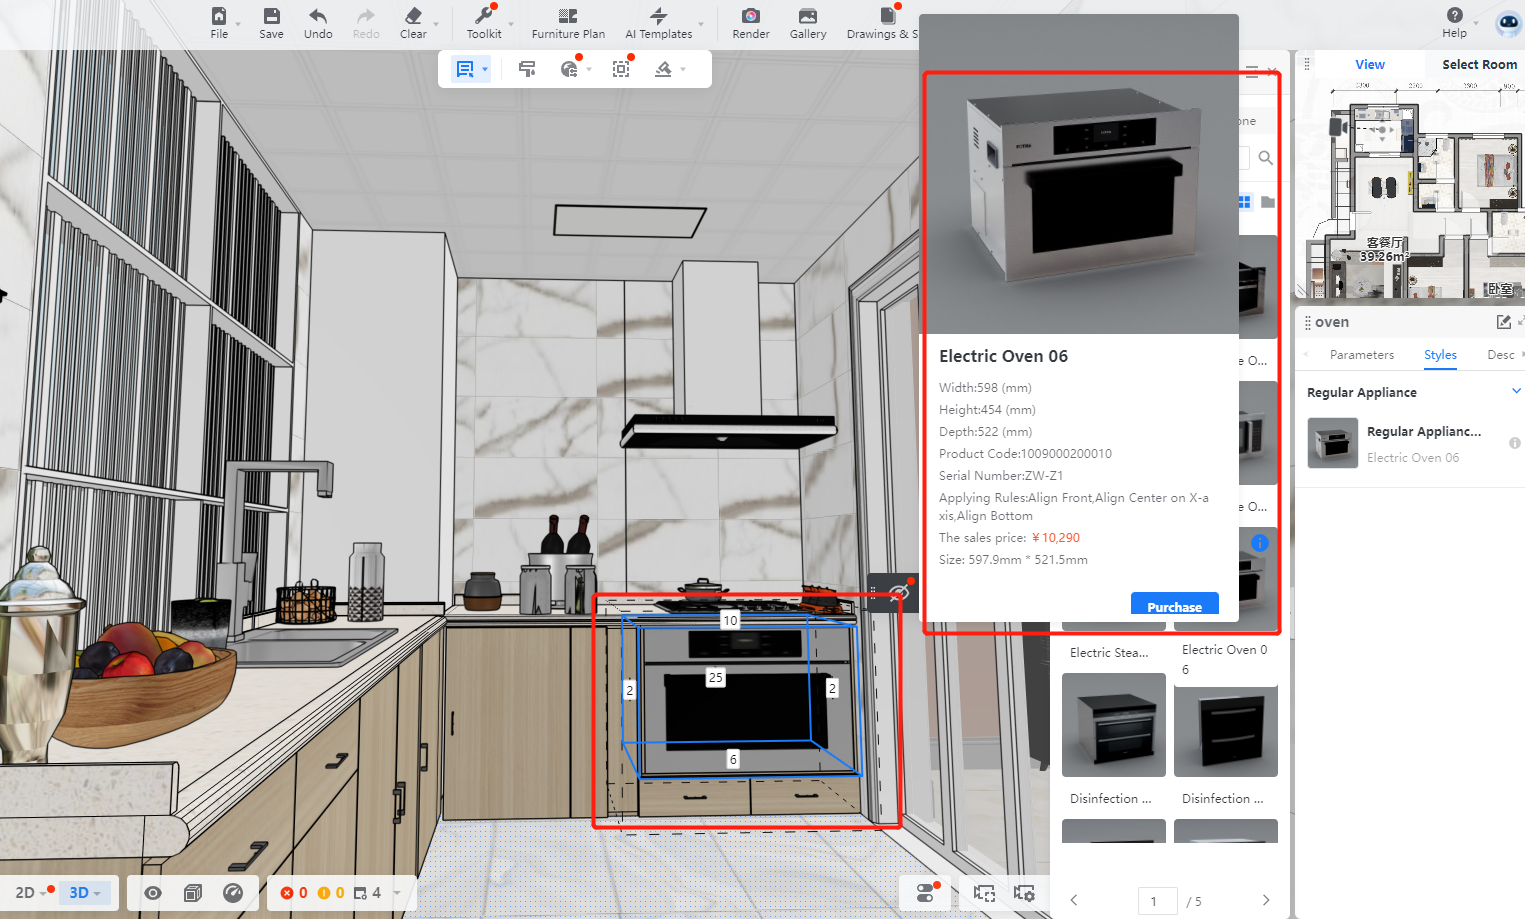Click the Save icon in toolbar
The width and height of the screenshot is (1525, 919).
[x=271, y=22]
